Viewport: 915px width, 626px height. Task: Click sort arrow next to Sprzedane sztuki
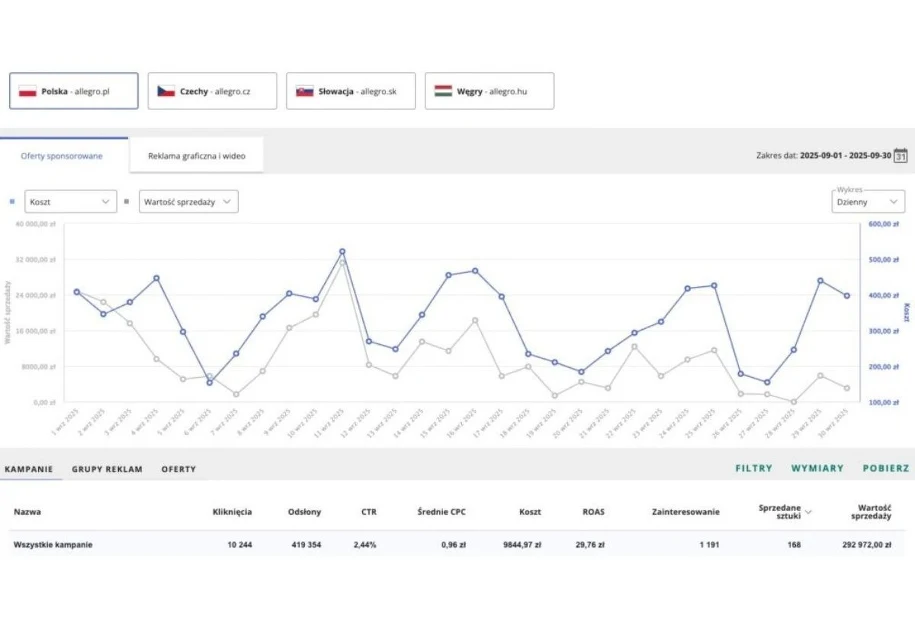[x=808, y=512]
